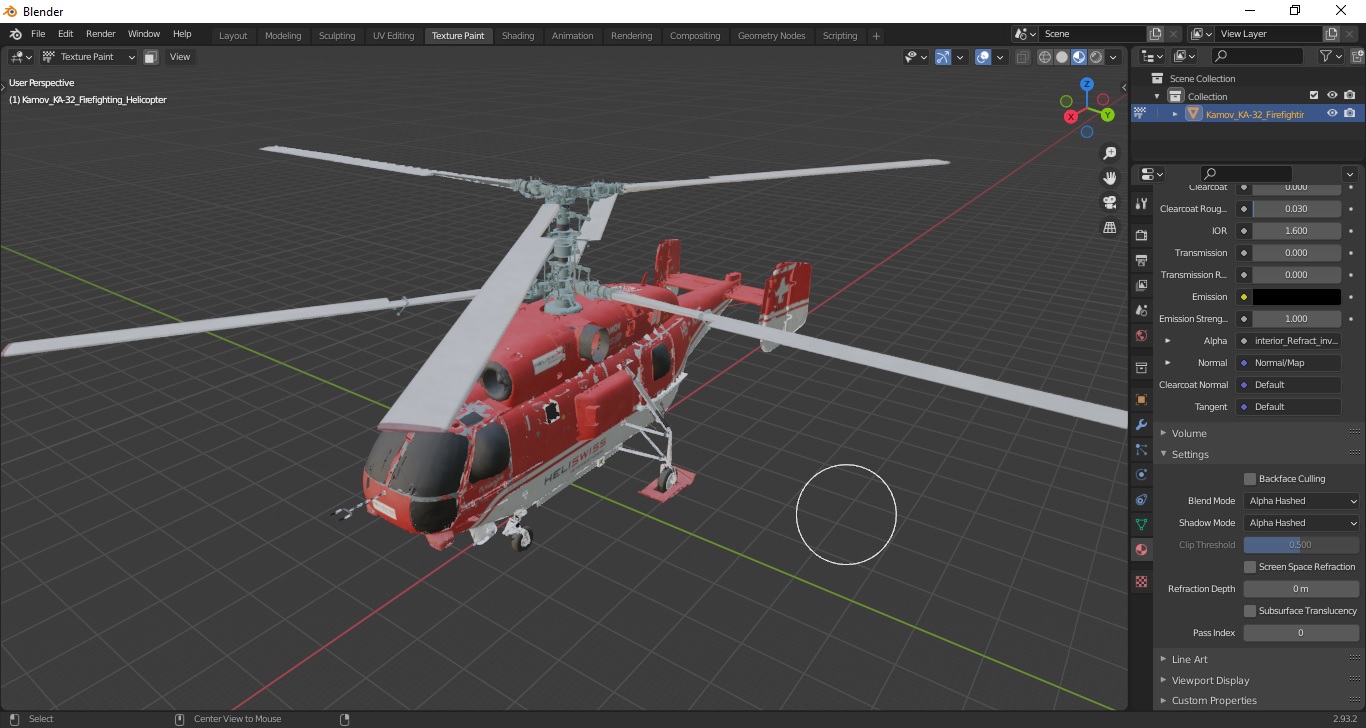Open the Particle properties tab icon
Screen dimensions: 1366x728
pyautogui.click(x=1141, y=449)
